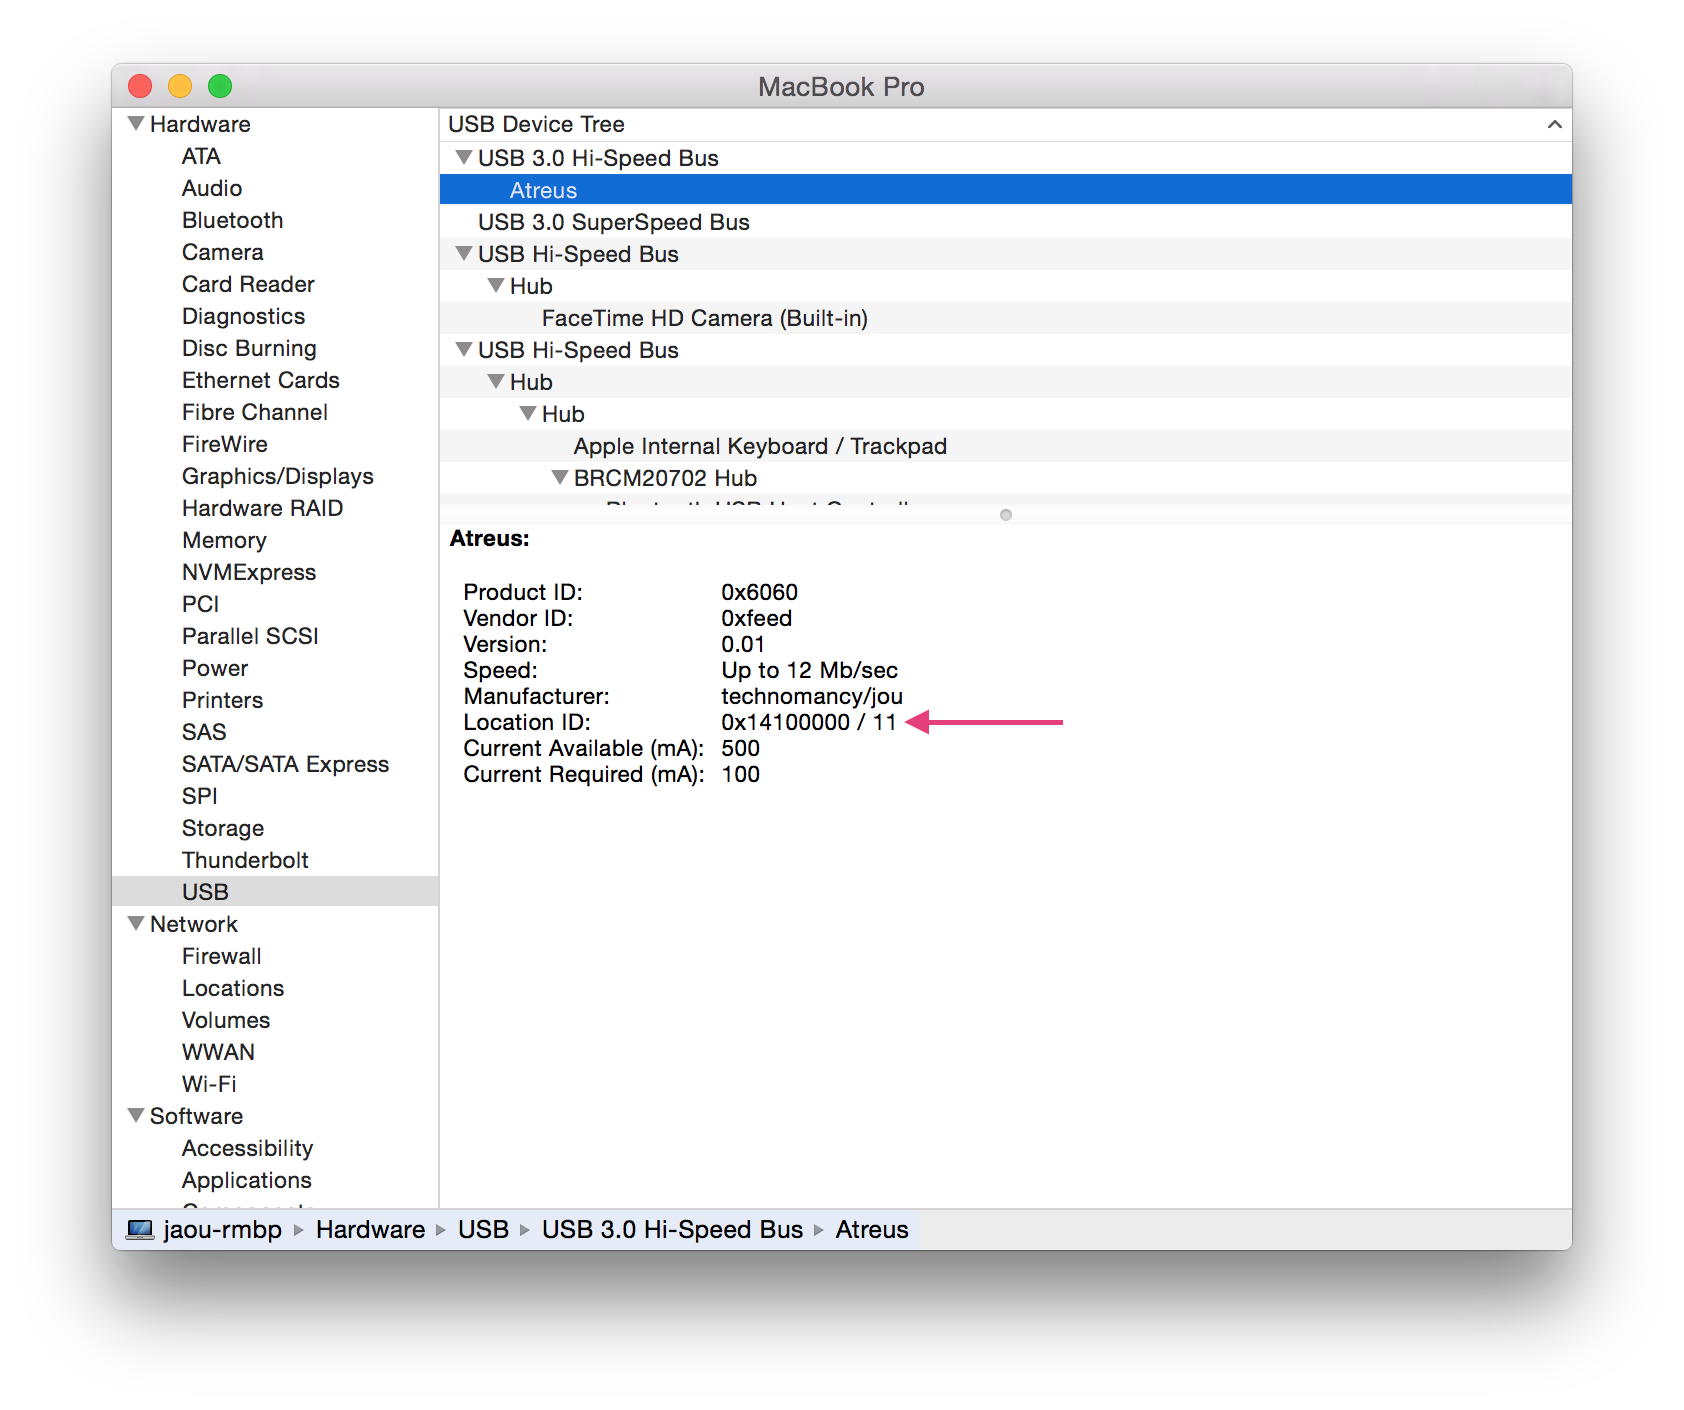Screen dimensions: 1684x1410
Task: Select Atreus in the USB device tree
Action: click(x=543, y=190)
